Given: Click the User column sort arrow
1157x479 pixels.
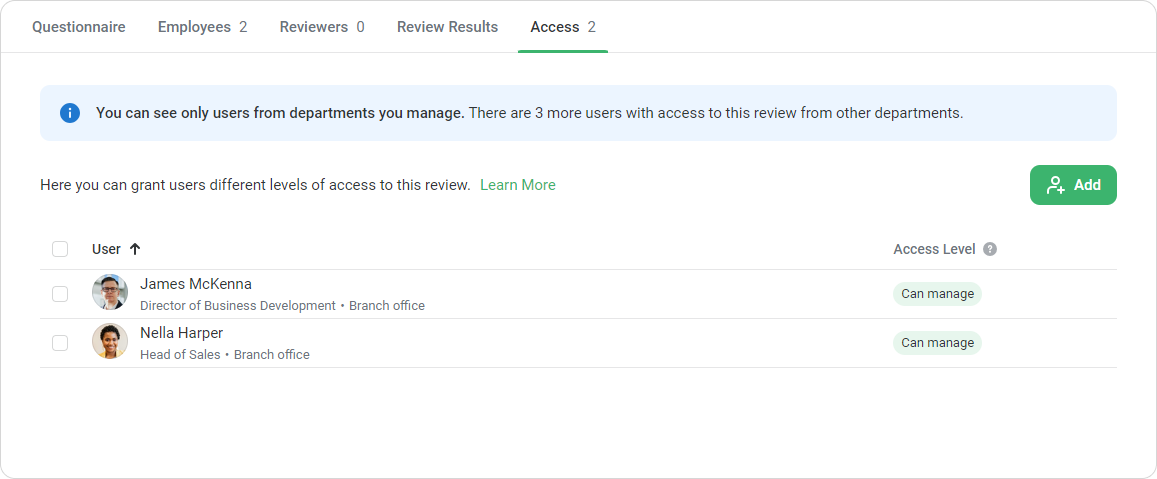Looking at the screenshot, I should click(x=135, y=249).
